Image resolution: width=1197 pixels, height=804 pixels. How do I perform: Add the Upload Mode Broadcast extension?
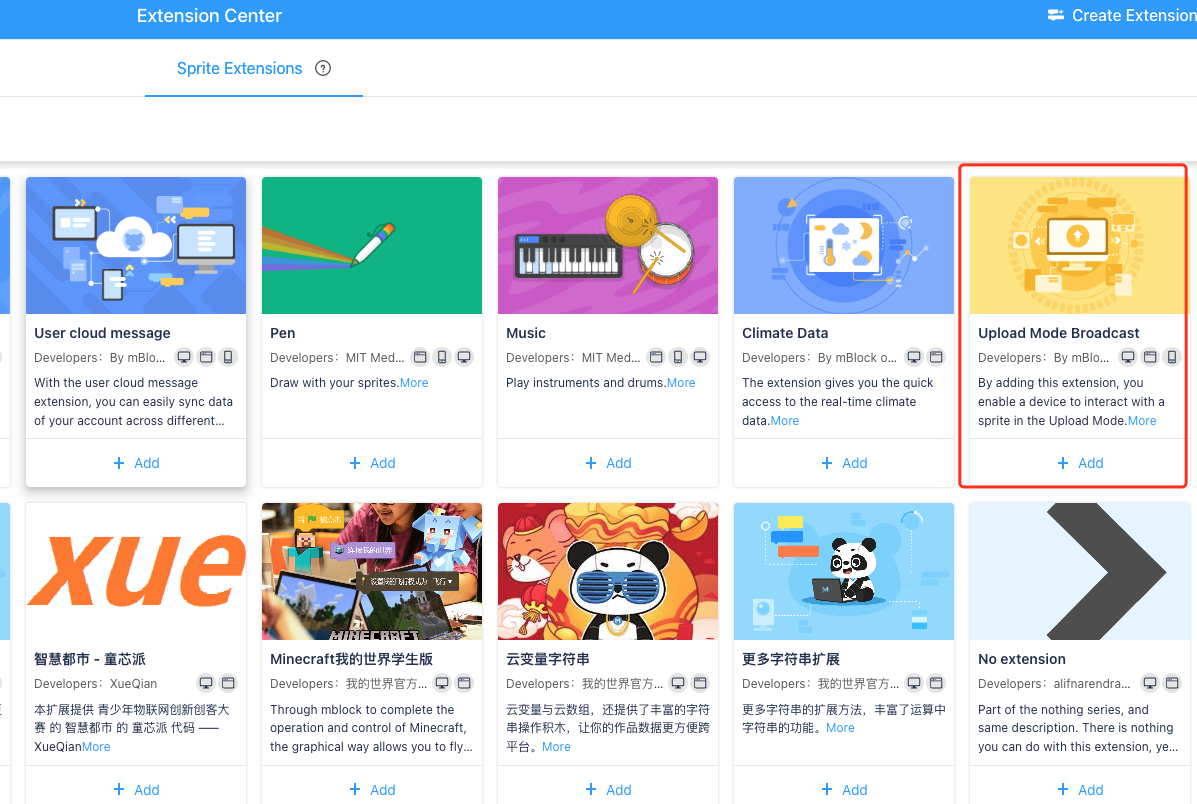click(1079, 463)
